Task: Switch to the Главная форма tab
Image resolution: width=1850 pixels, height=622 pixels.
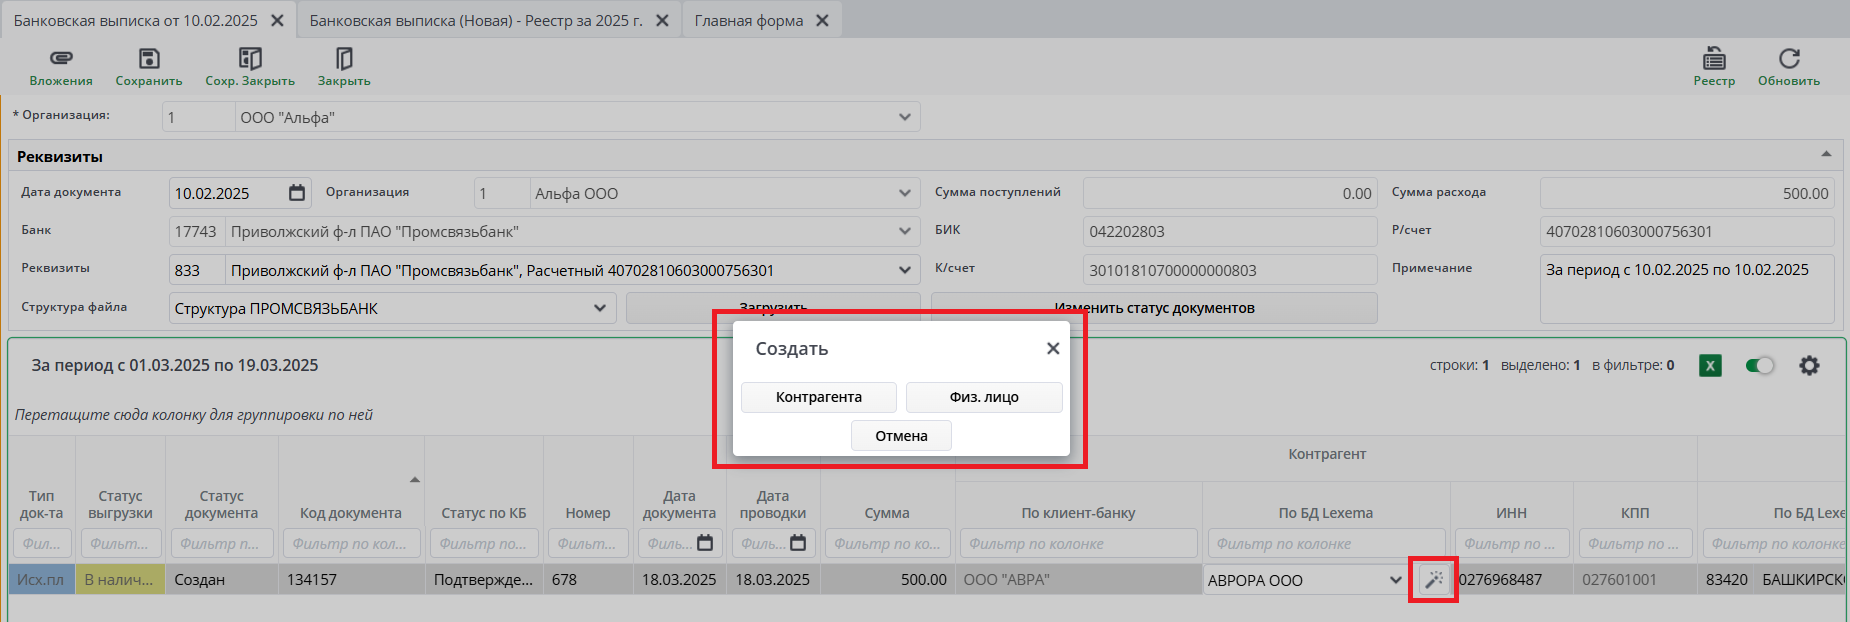Action: [749, 20]
